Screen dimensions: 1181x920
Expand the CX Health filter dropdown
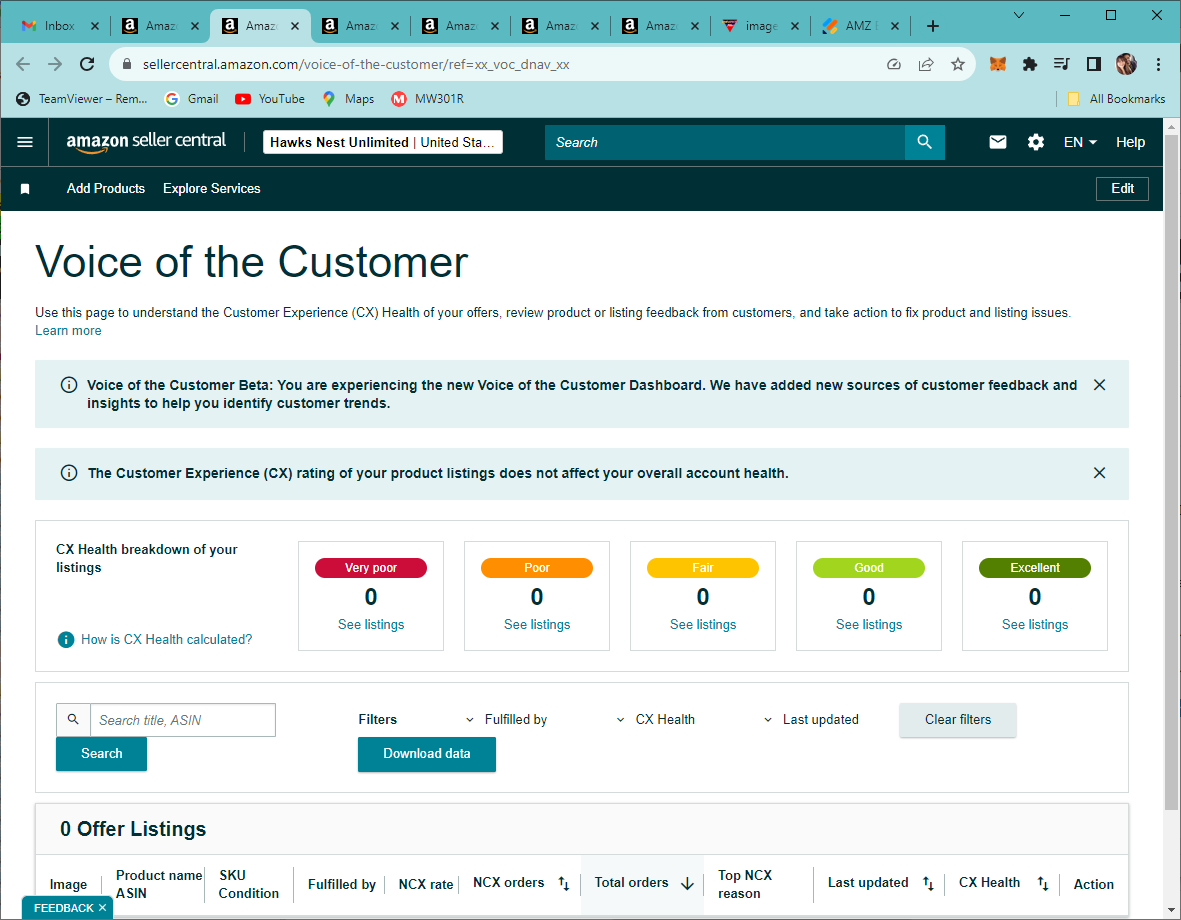656,720
